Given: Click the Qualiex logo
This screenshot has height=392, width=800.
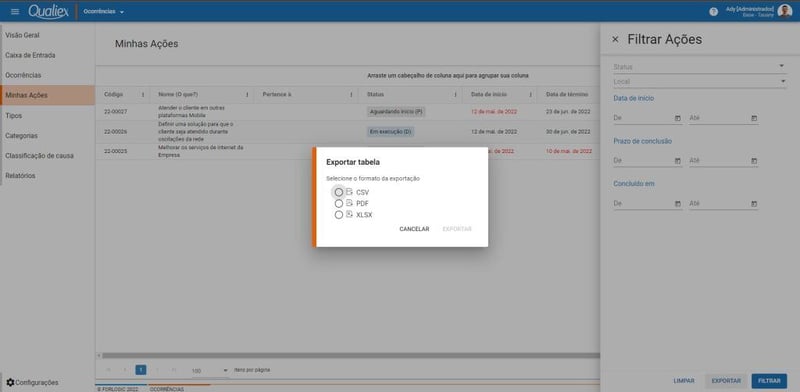Looking at the screenshot, I should pyautogui.click(x=48, y=11).
